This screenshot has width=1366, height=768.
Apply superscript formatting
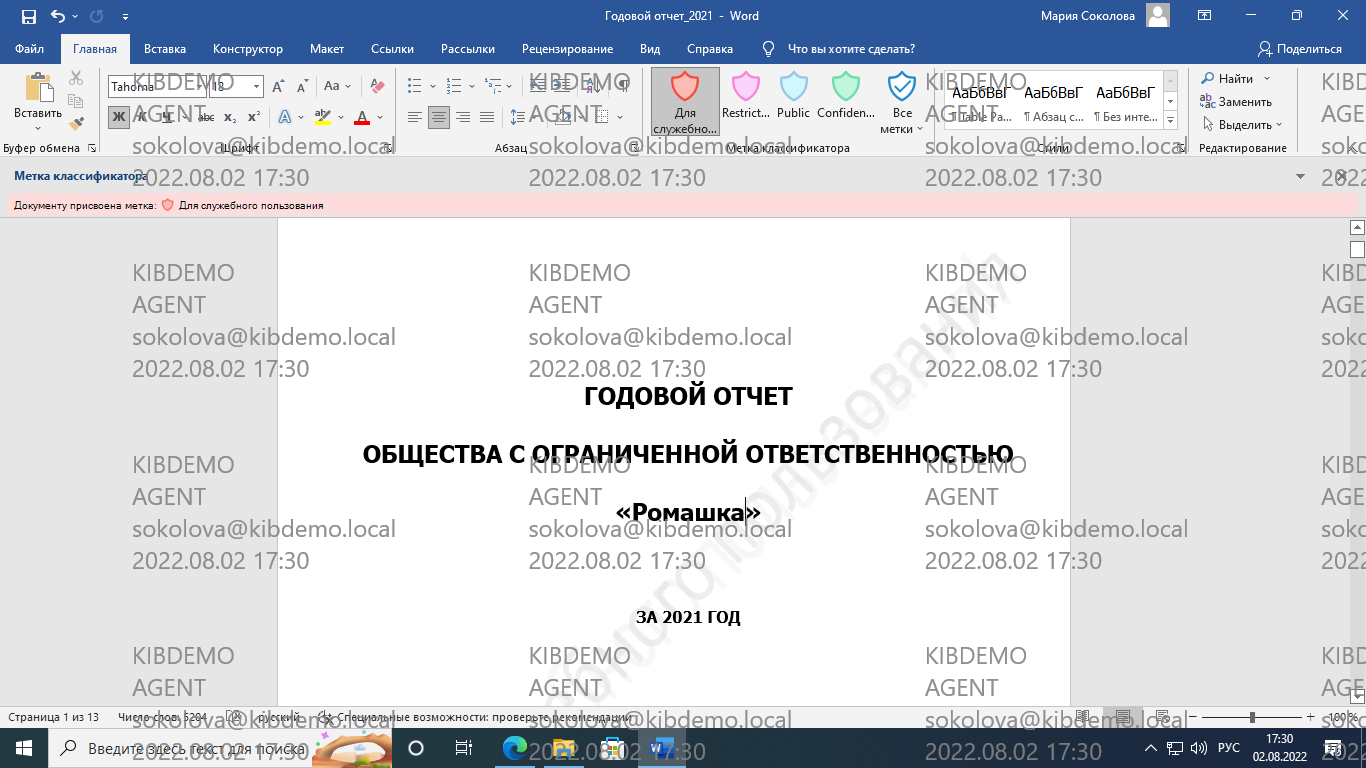pos(254,117)
